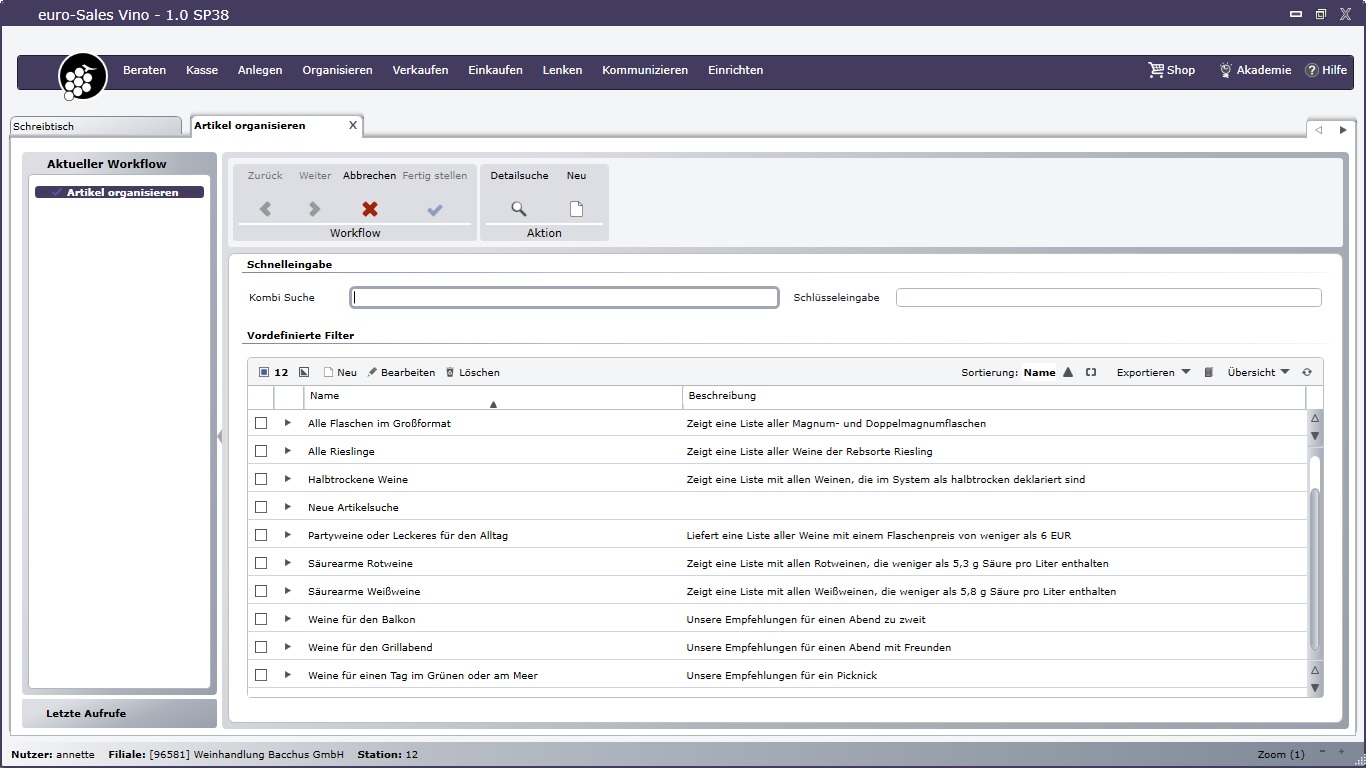Open the Beraten menu
This screenshot has height=768, width=1366.
[x=145, y=70]
